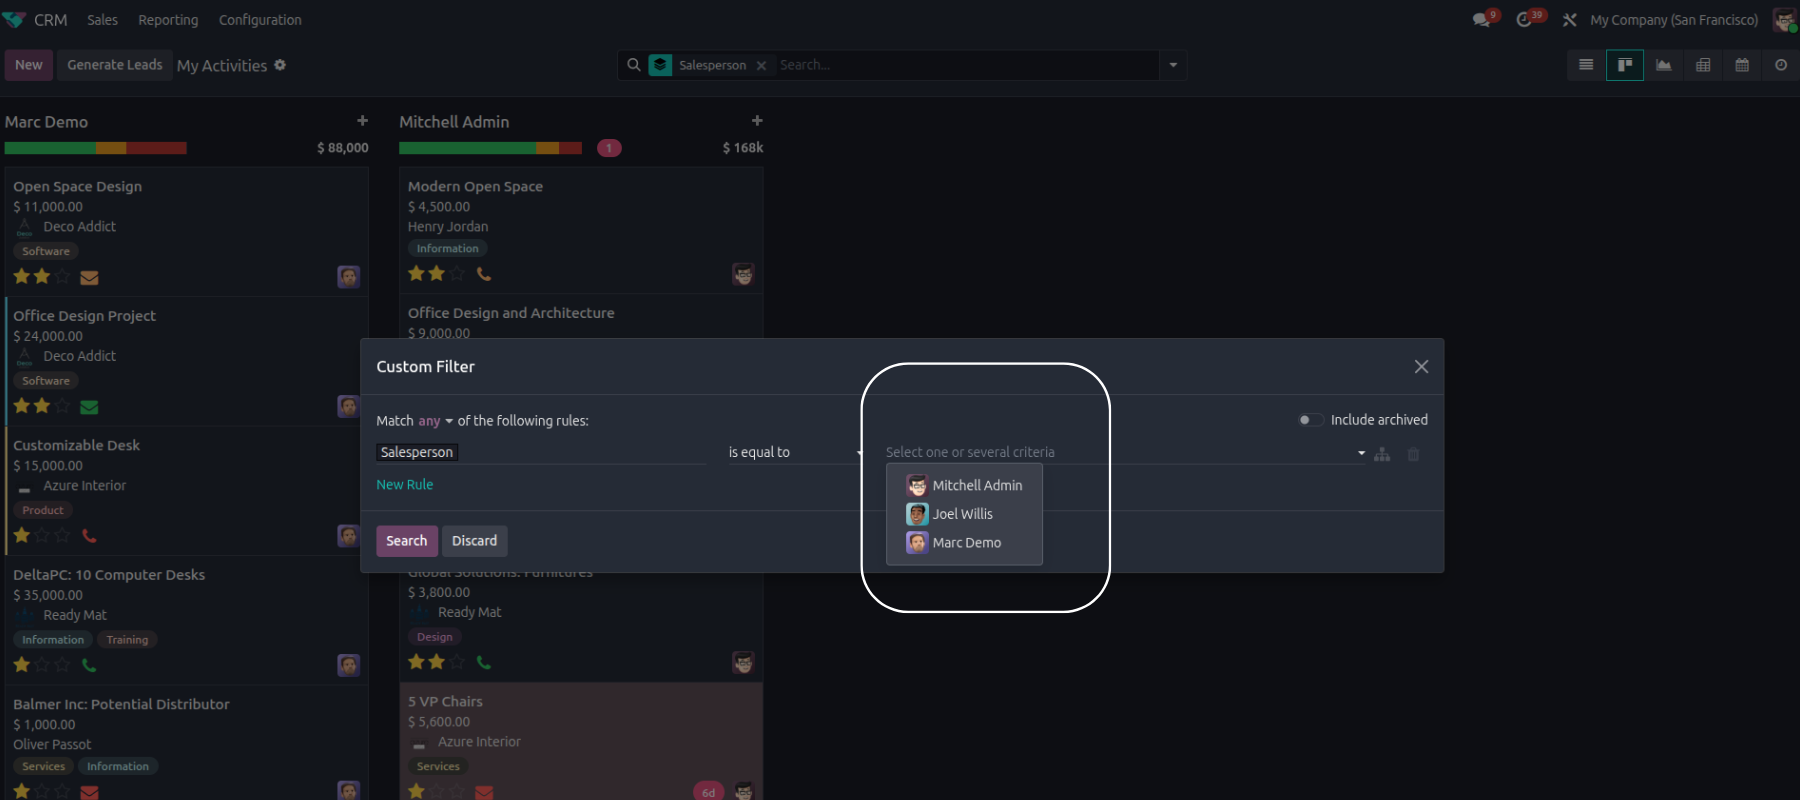This screenshot has height=800, width=1800.
Task: Open the conversations message icon
Action: (1481, 20)
